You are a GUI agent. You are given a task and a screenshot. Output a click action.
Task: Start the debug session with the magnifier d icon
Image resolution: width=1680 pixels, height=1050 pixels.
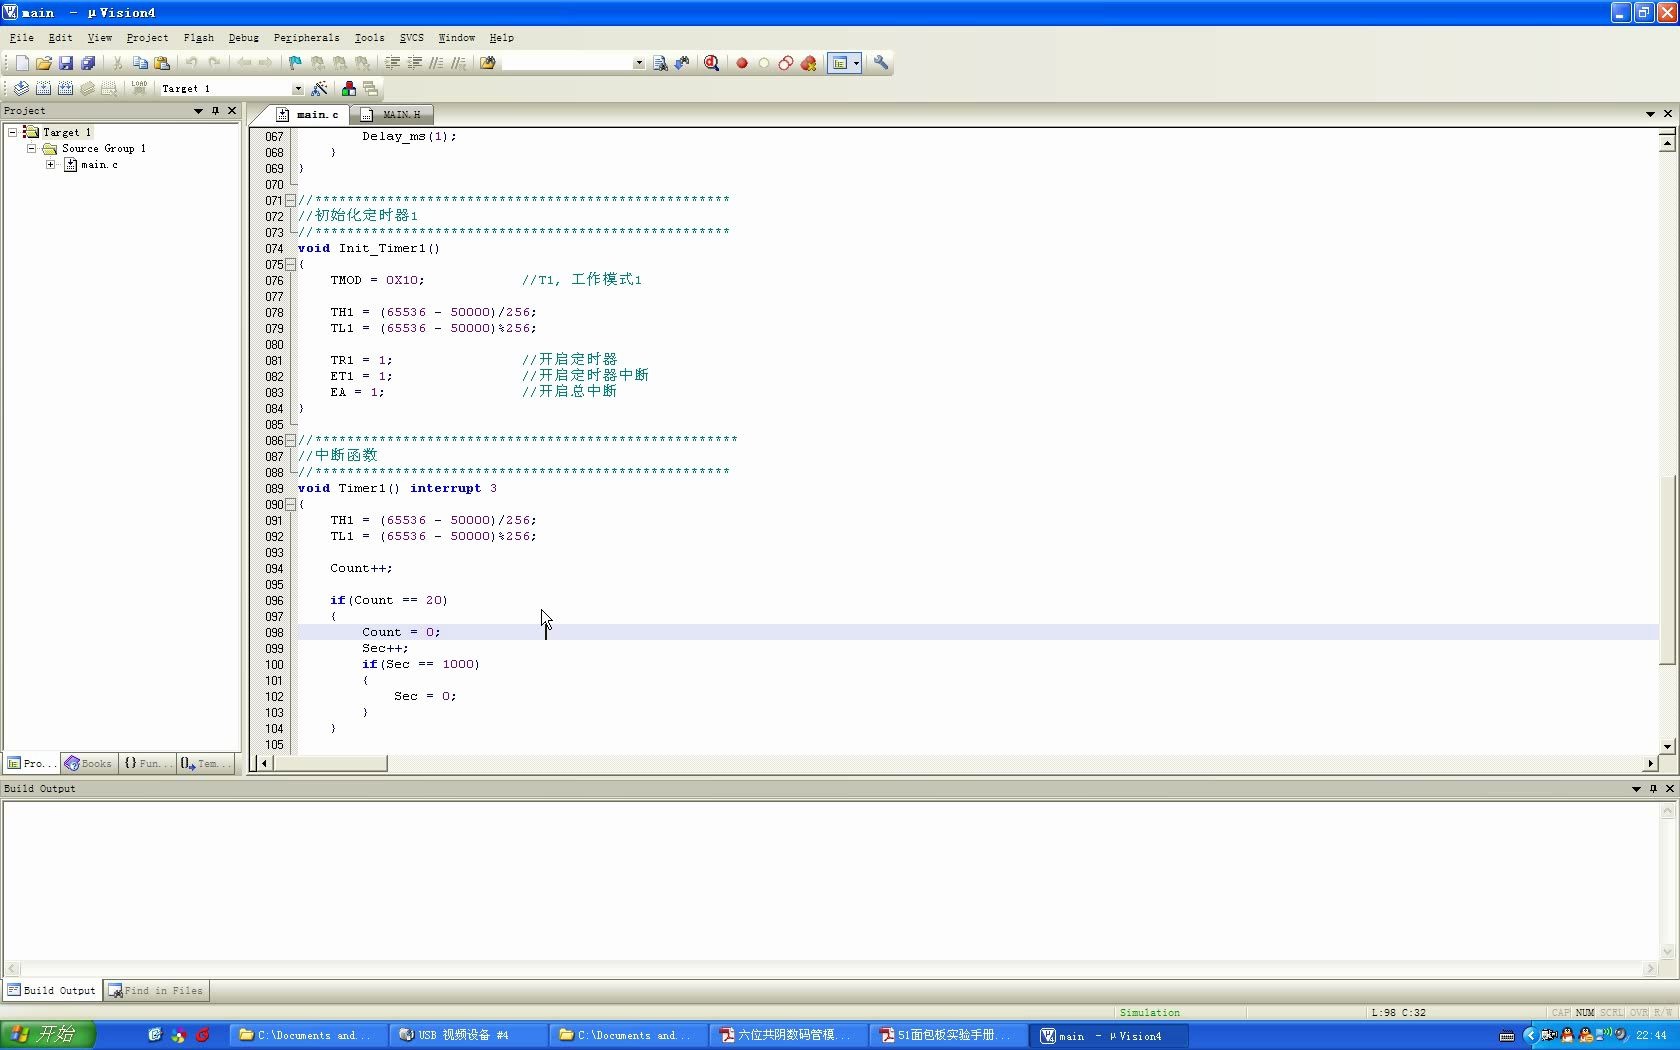[x=712, y=63]
